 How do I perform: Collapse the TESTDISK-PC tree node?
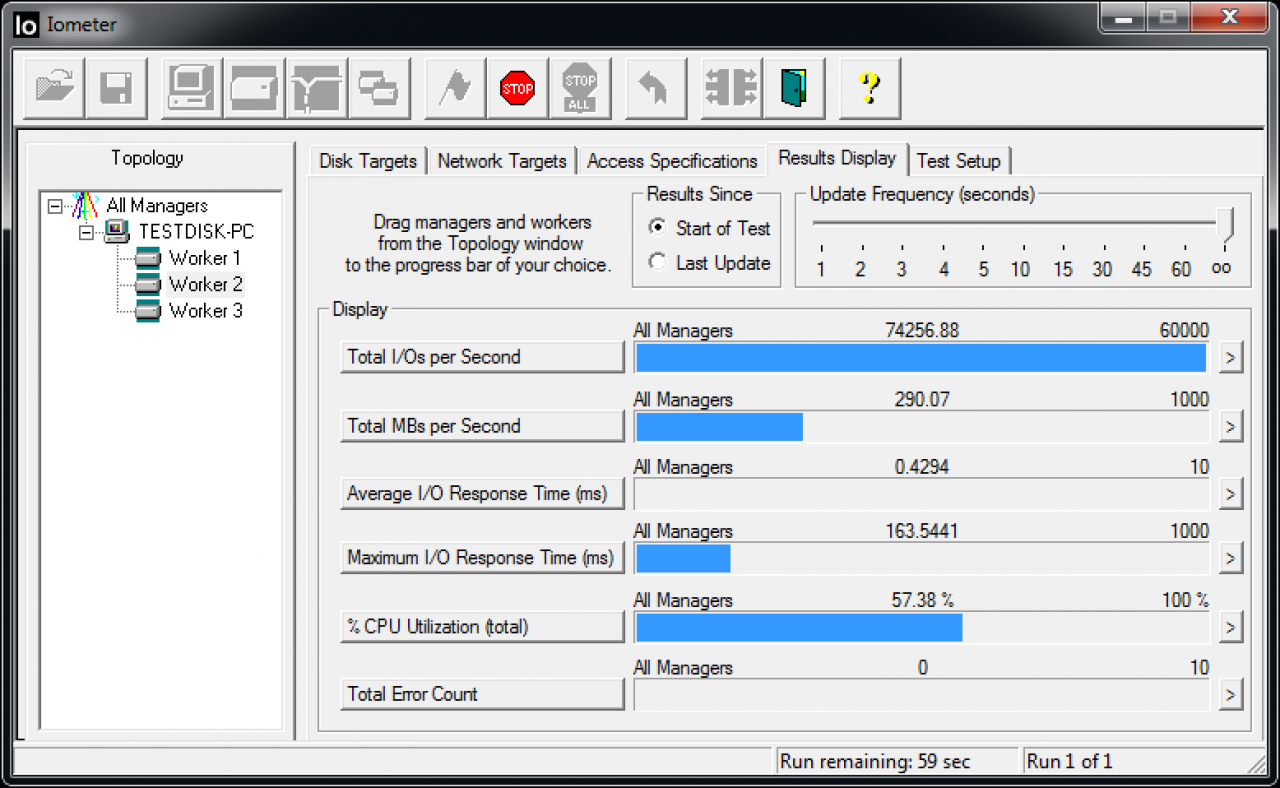pyautogui.click(x=87, y=232)
